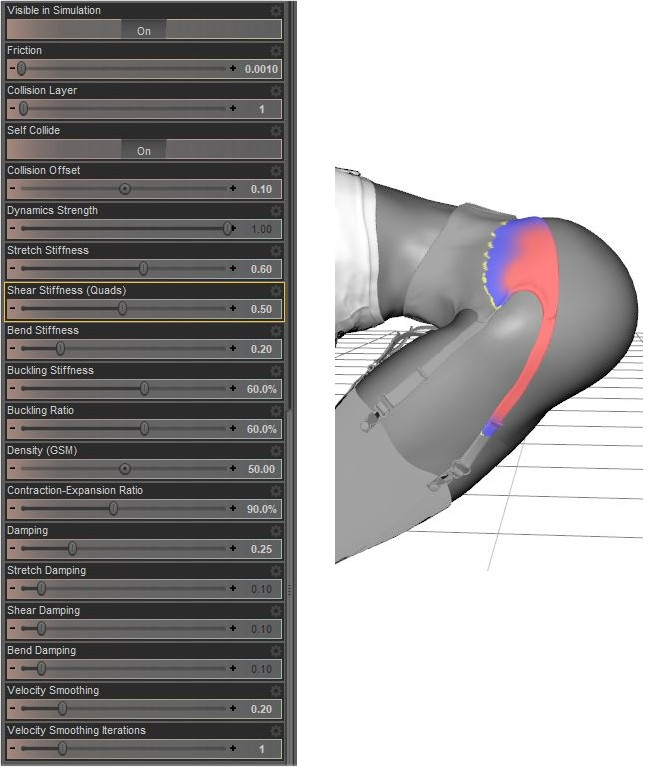Increase Velocity Smoothing with the plus button
This screenshot has width=661, height=767.
point(233,708)
